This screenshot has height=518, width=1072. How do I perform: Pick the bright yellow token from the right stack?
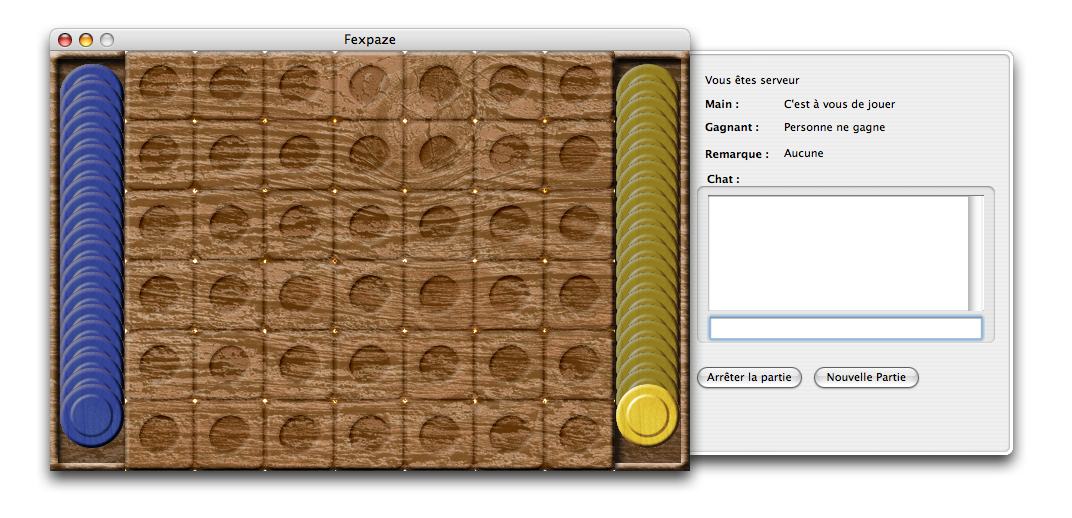tap(647, 414)
